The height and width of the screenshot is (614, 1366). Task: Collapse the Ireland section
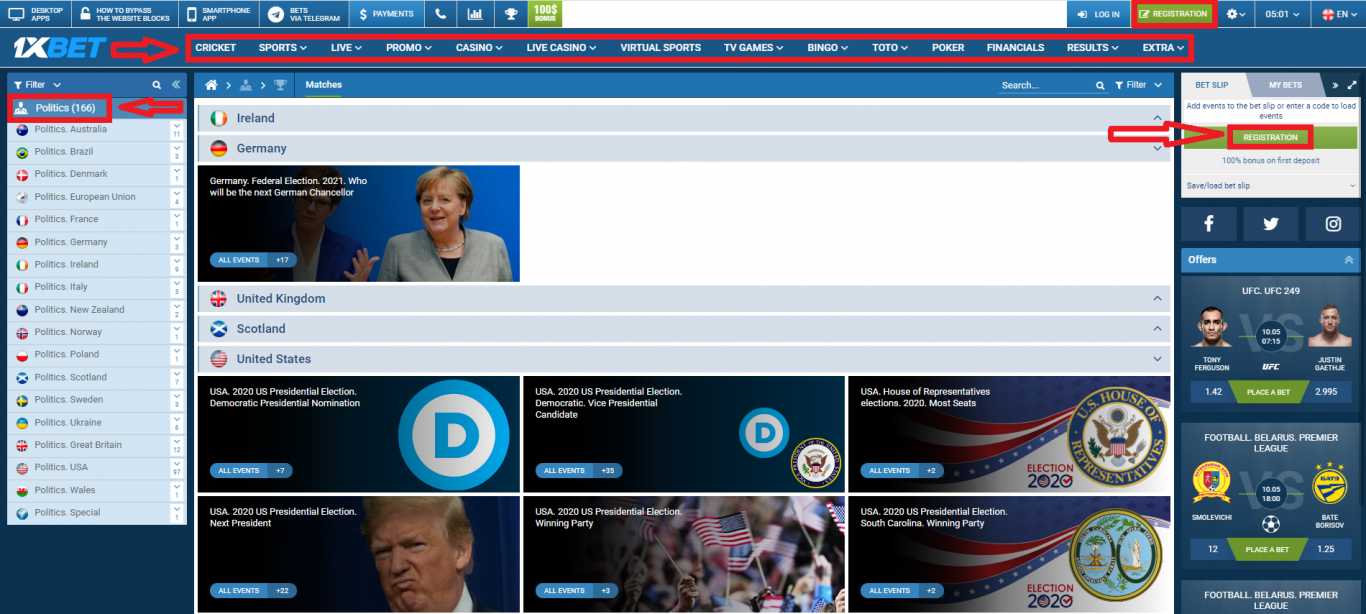(x=1158, y=118)
